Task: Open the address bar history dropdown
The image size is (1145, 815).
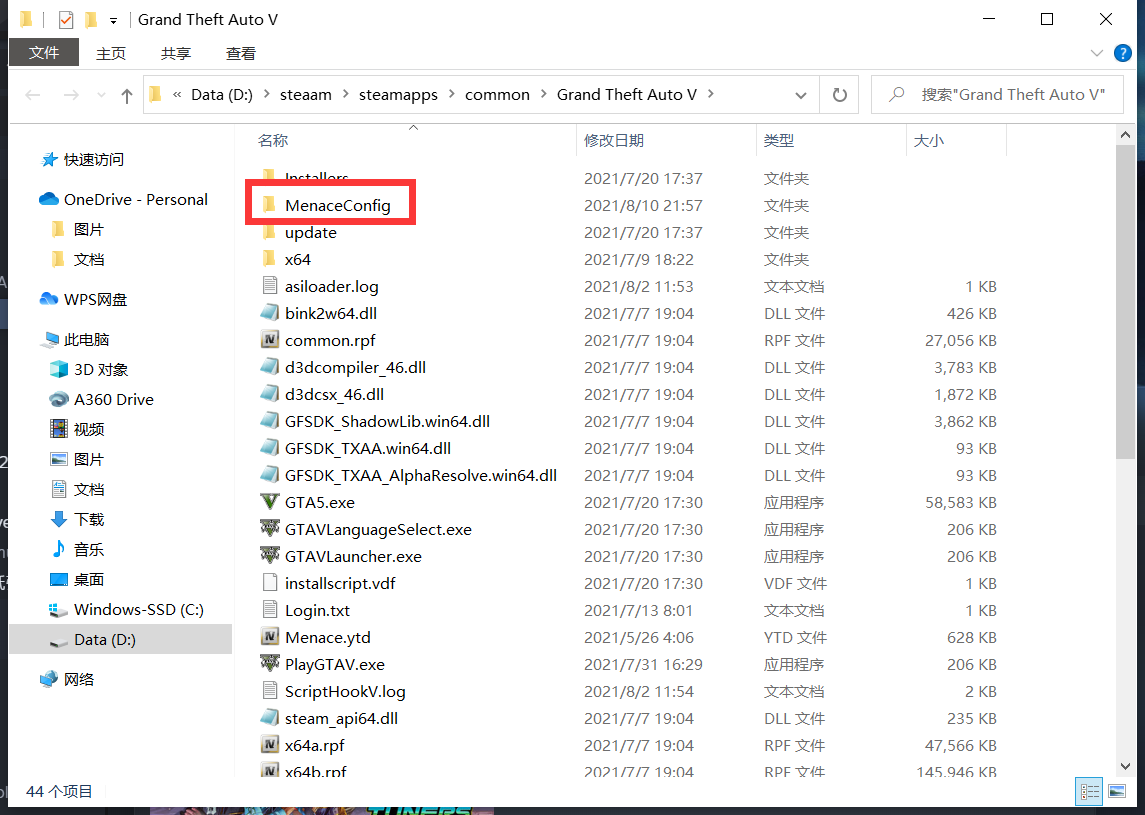Action: click(x=801, y=95)
